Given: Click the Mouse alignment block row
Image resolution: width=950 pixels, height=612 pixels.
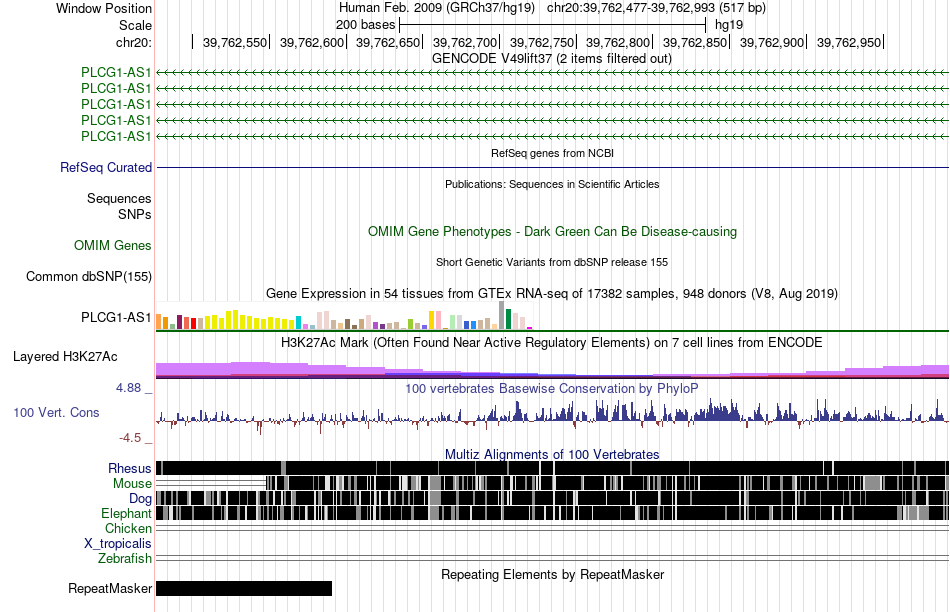Looking at the screenshot, I should click(552, 483).
